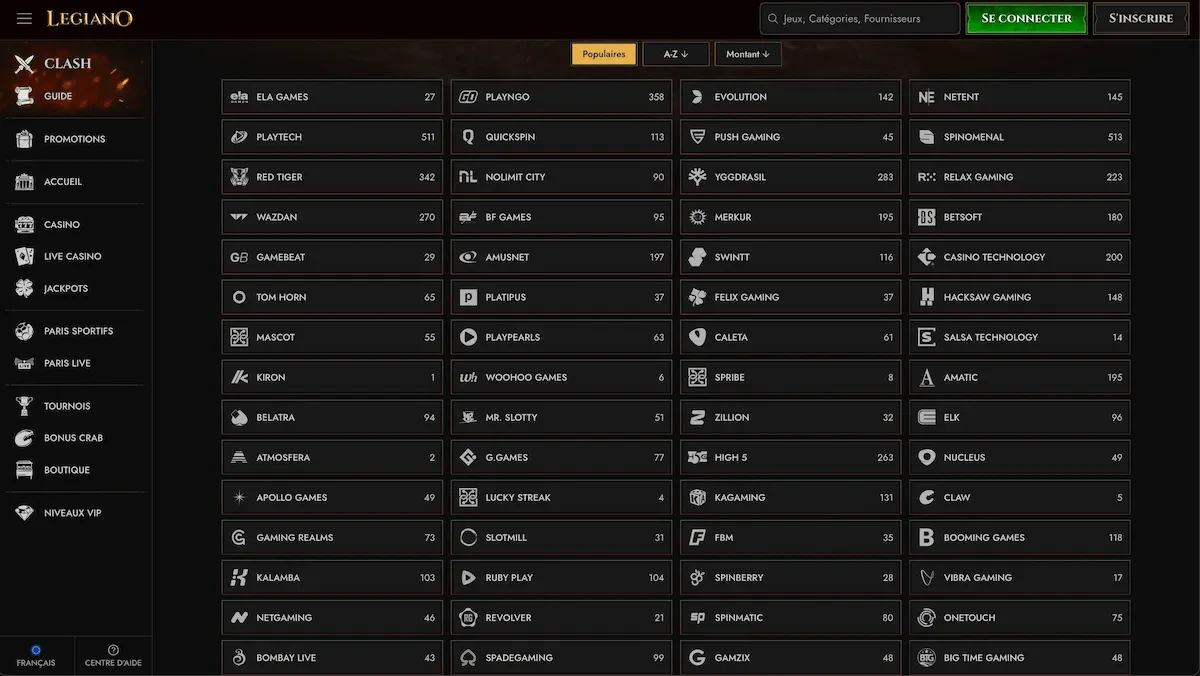
Task: Select Spinomenal provider tile
Action: point(1020,137)
